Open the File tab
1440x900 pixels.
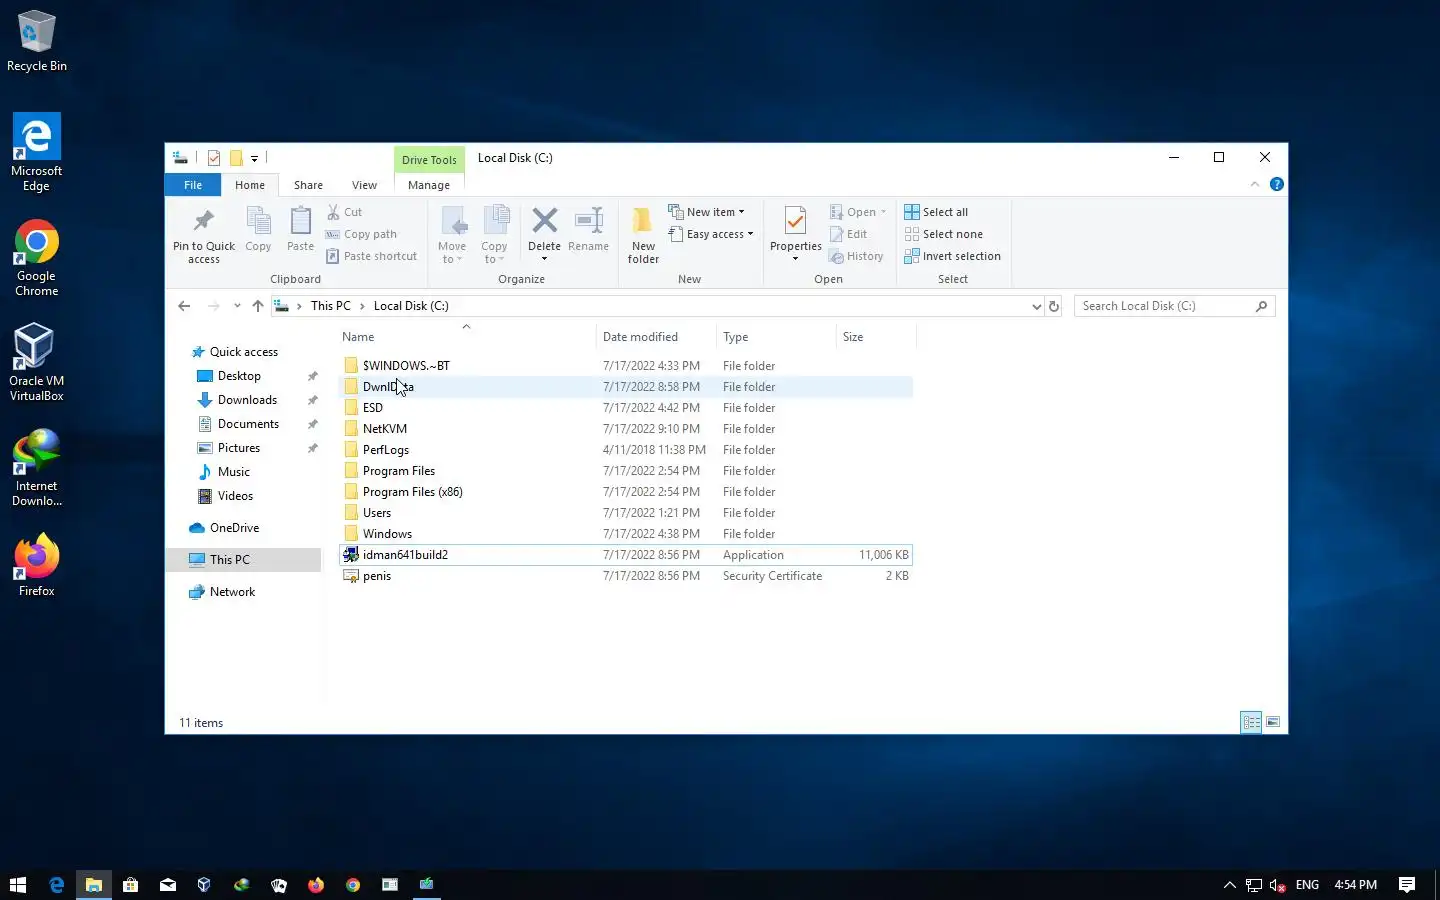click(x=193, y=185)
